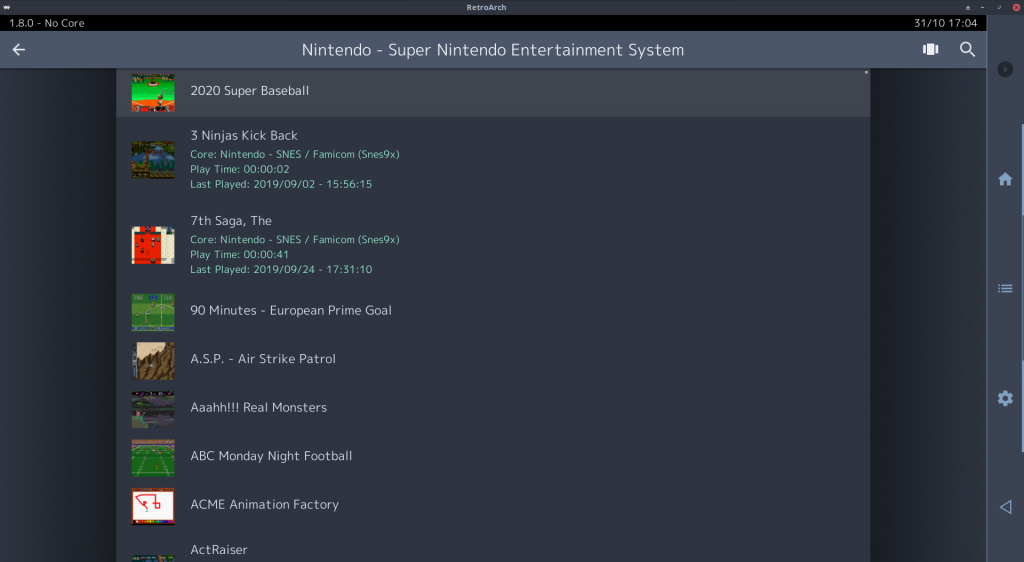1024x562 pixels.
Task: Click the Air Strike Patrol thumbnail
Action: [153, 360]
